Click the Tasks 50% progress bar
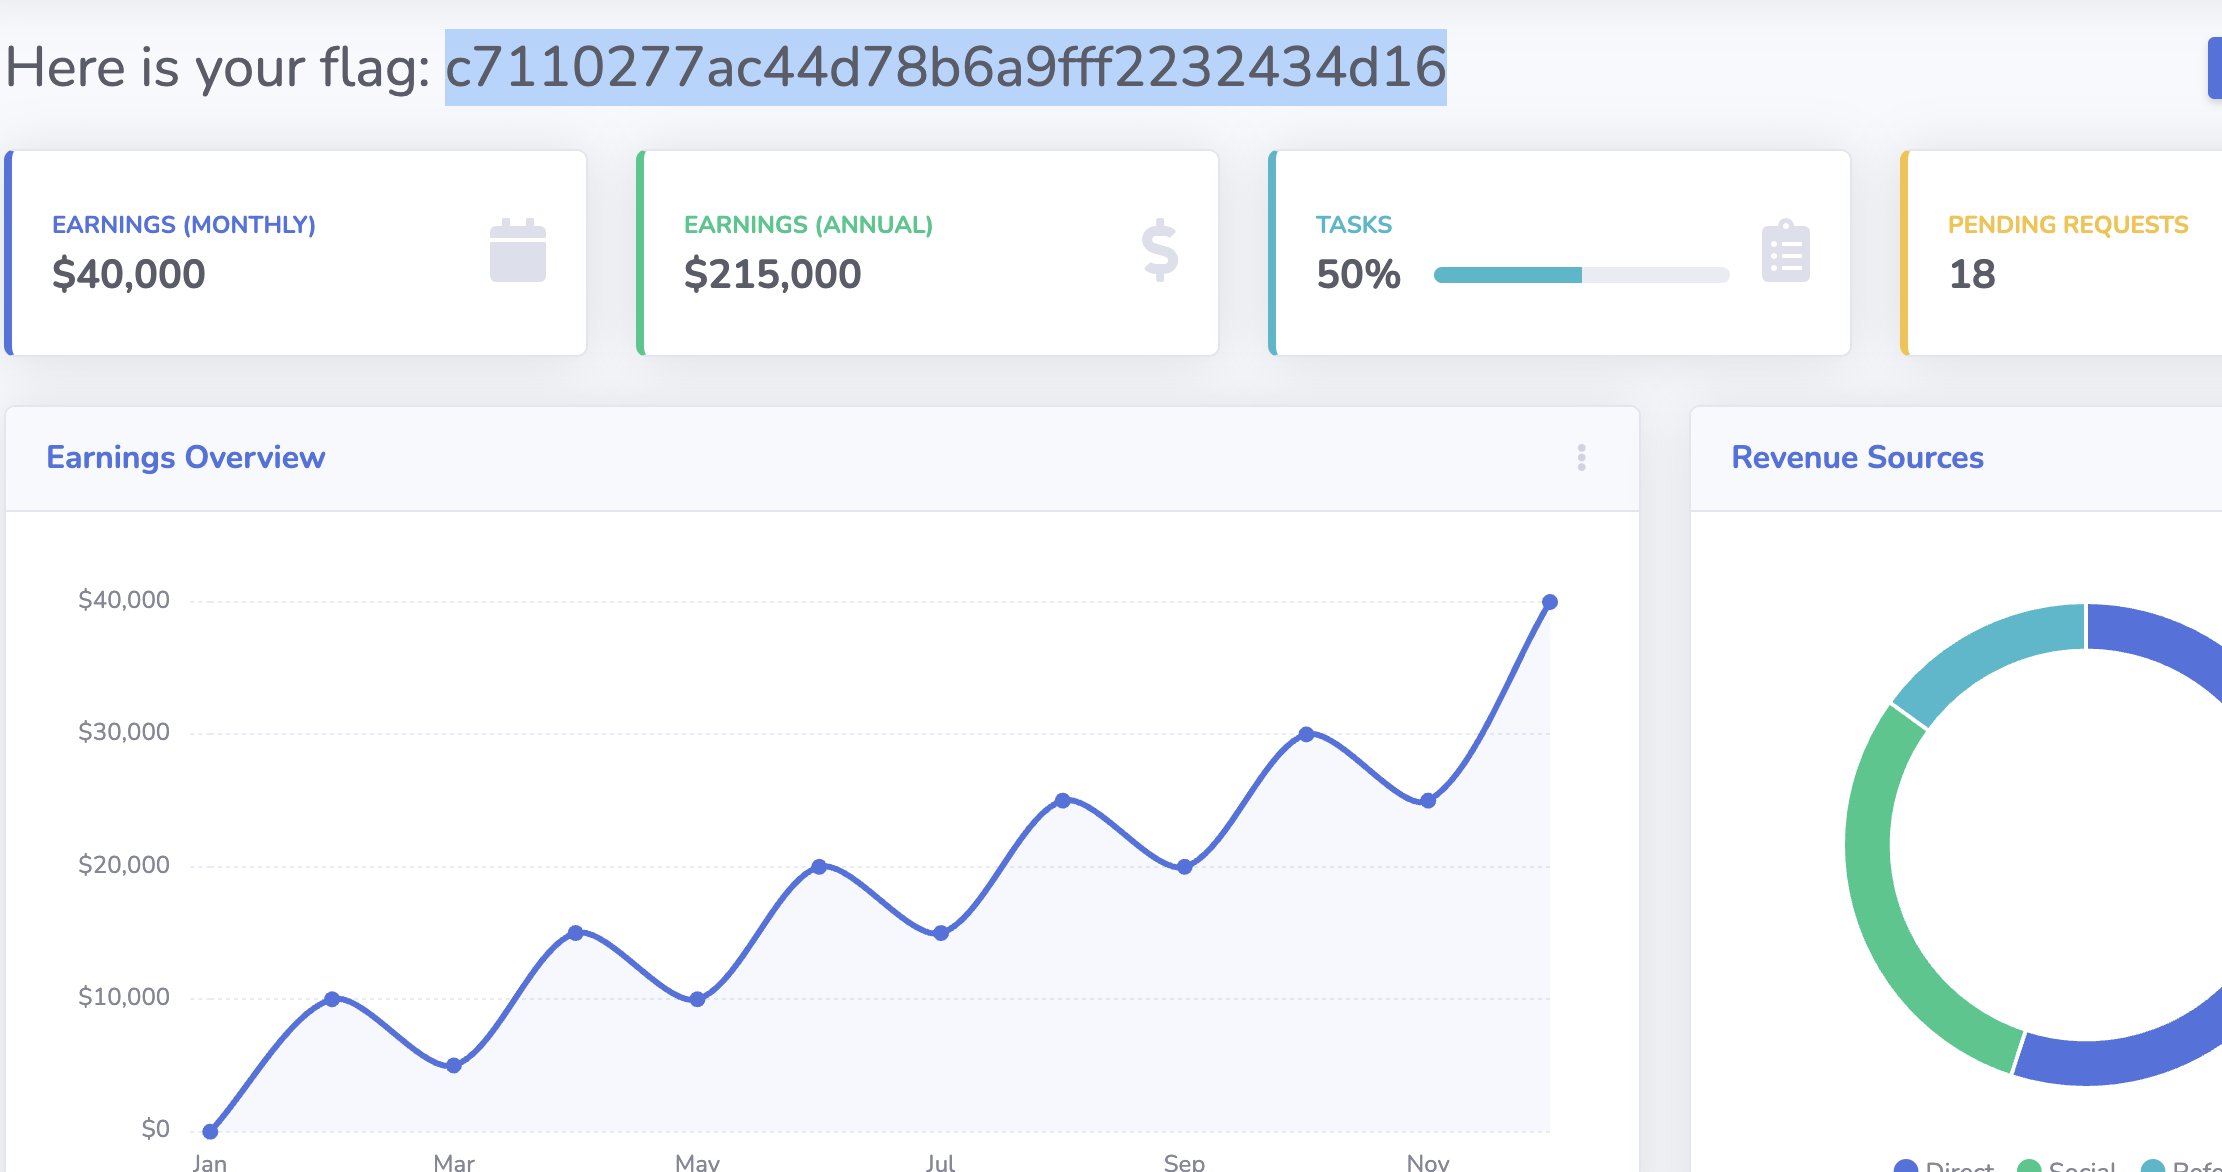Viewport: 2222px width, 1172px height. [x=1581, y=275]
